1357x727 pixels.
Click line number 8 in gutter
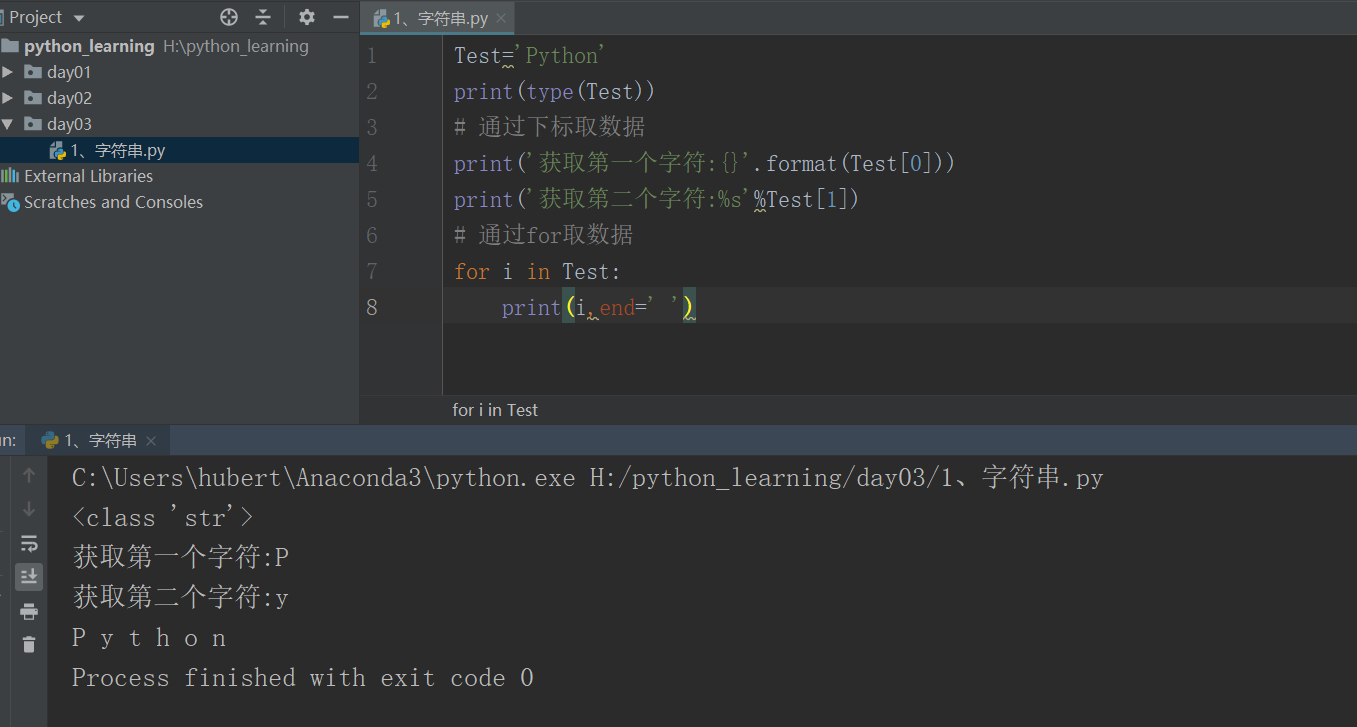[x=372, y=307]
